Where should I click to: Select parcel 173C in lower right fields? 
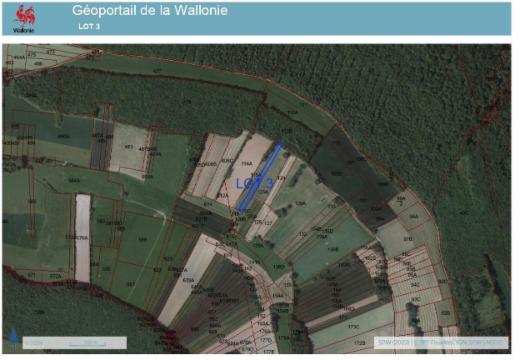(x=353, y=327)
